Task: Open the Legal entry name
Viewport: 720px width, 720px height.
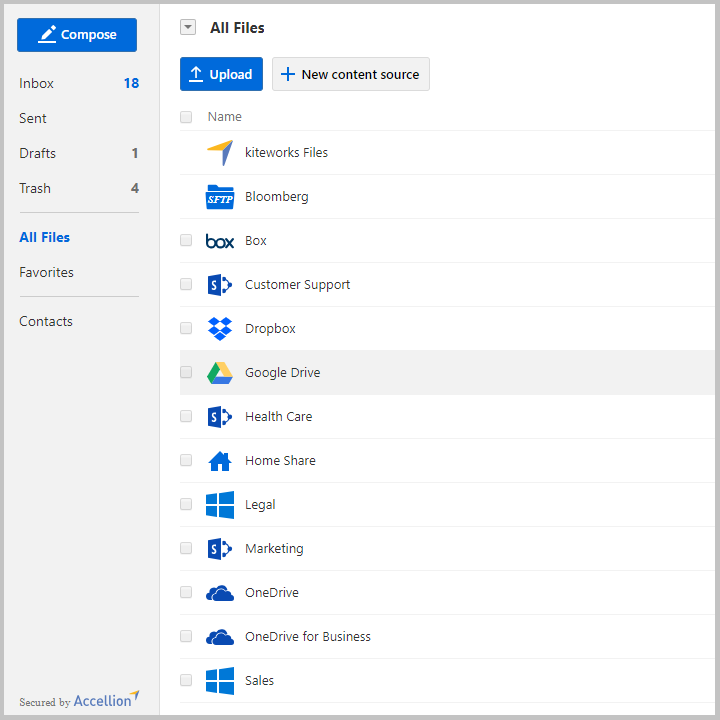Action: [x=260, y=505]
